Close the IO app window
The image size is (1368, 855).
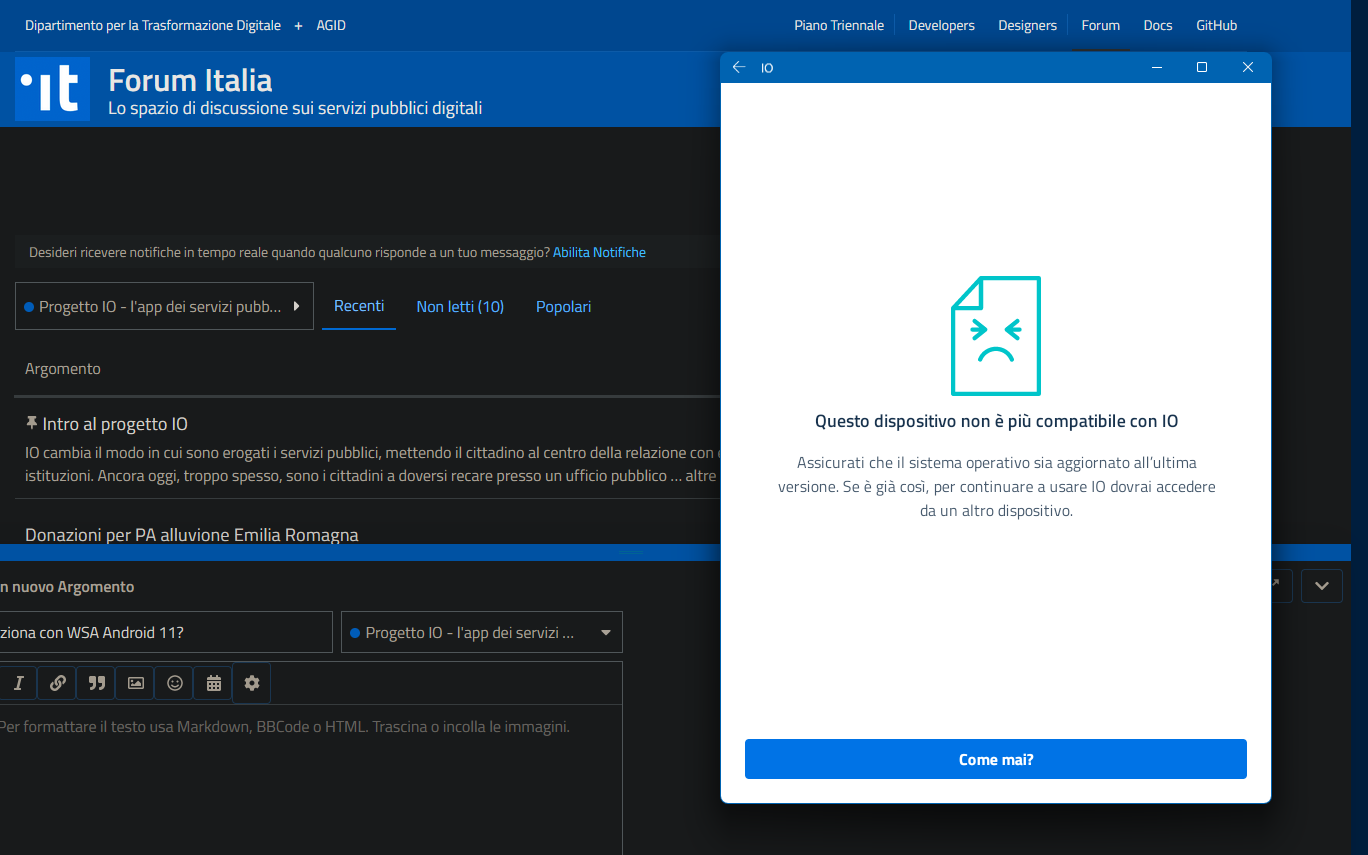(1248, 67)
